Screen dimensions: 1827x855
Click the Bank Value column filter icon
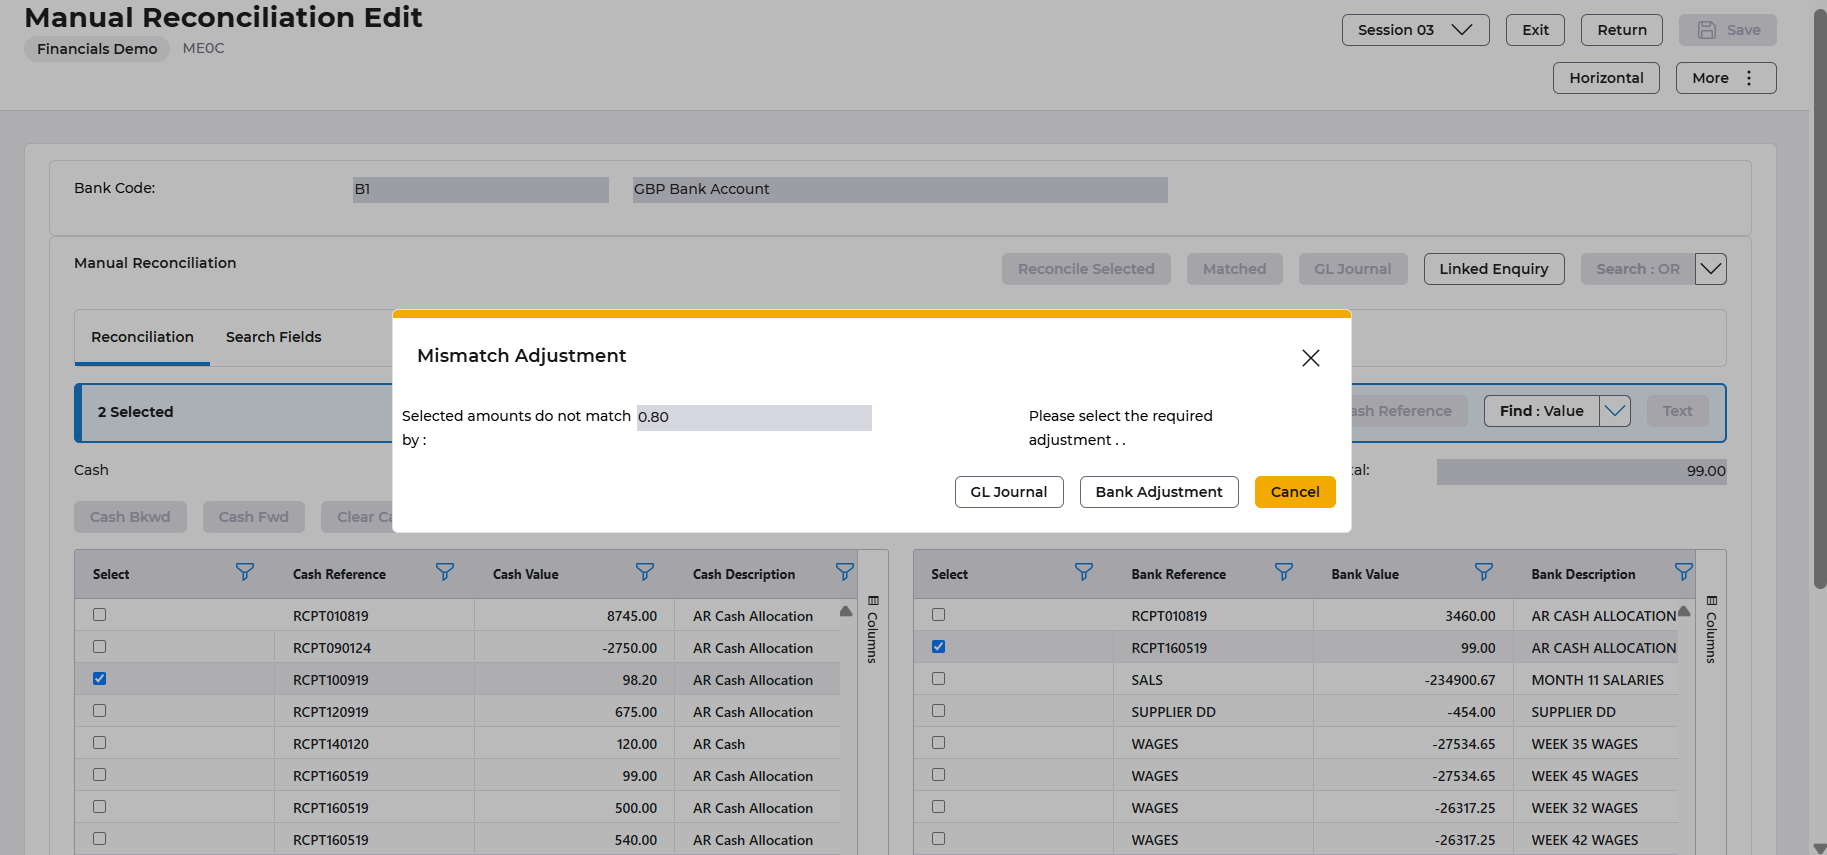coord(1484,572)
